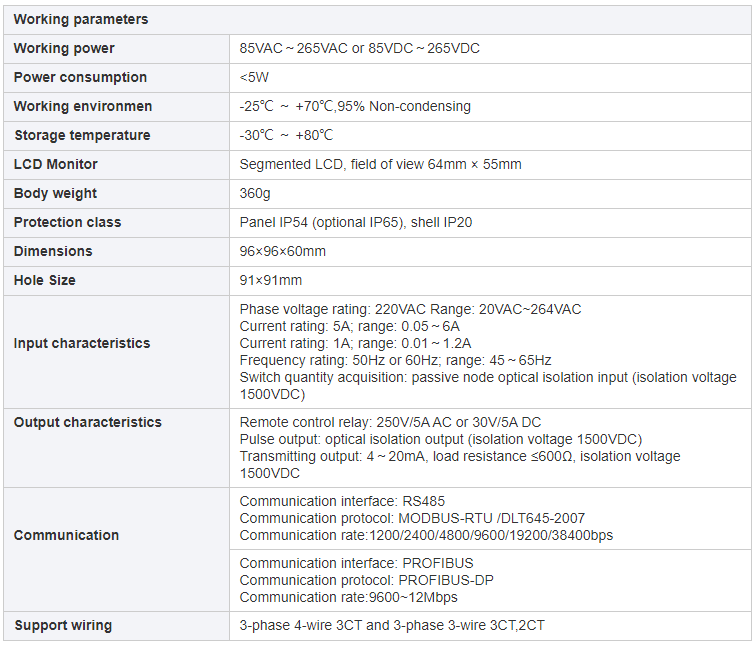755x645 pixels.
Task: Click the -30℃ ~ +80℃ storage value
Action: [x=286, y=135]
